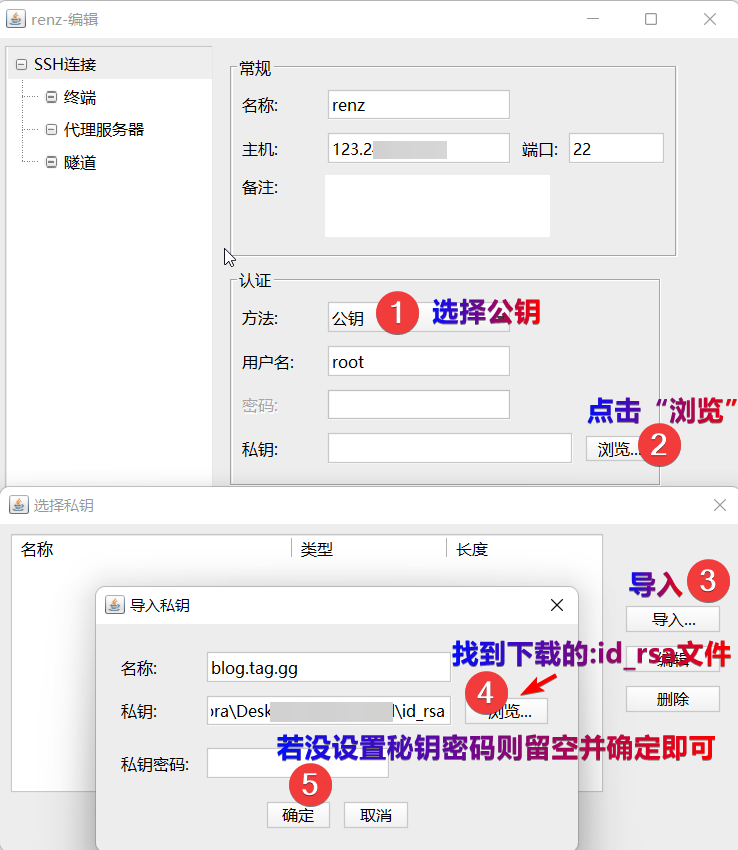Click the 导入... button
This screenshot has height=850, width=738.
pyautogui.click(x=673, y=619)
